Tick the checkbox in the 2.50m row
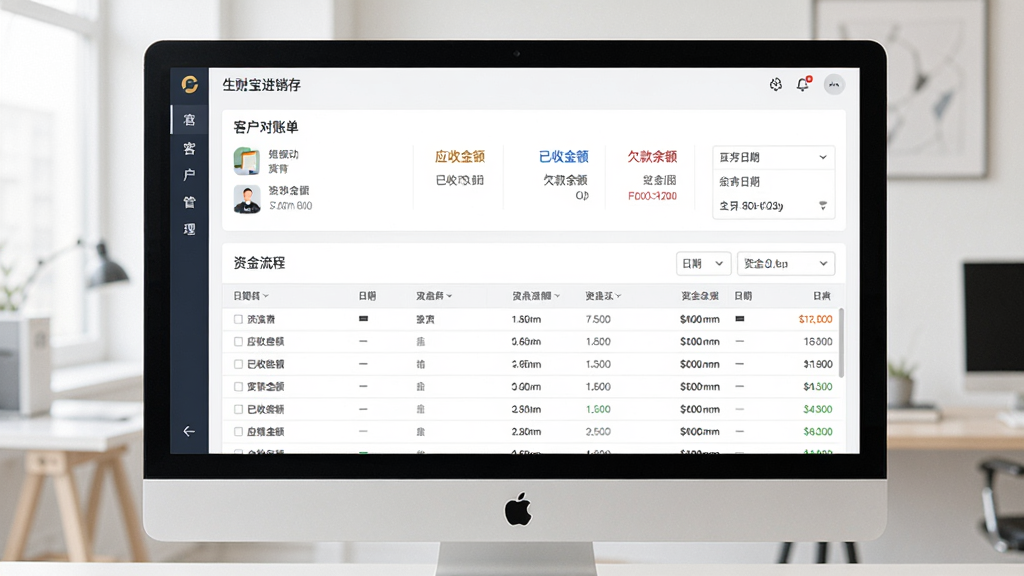 (x=238, y=409)
